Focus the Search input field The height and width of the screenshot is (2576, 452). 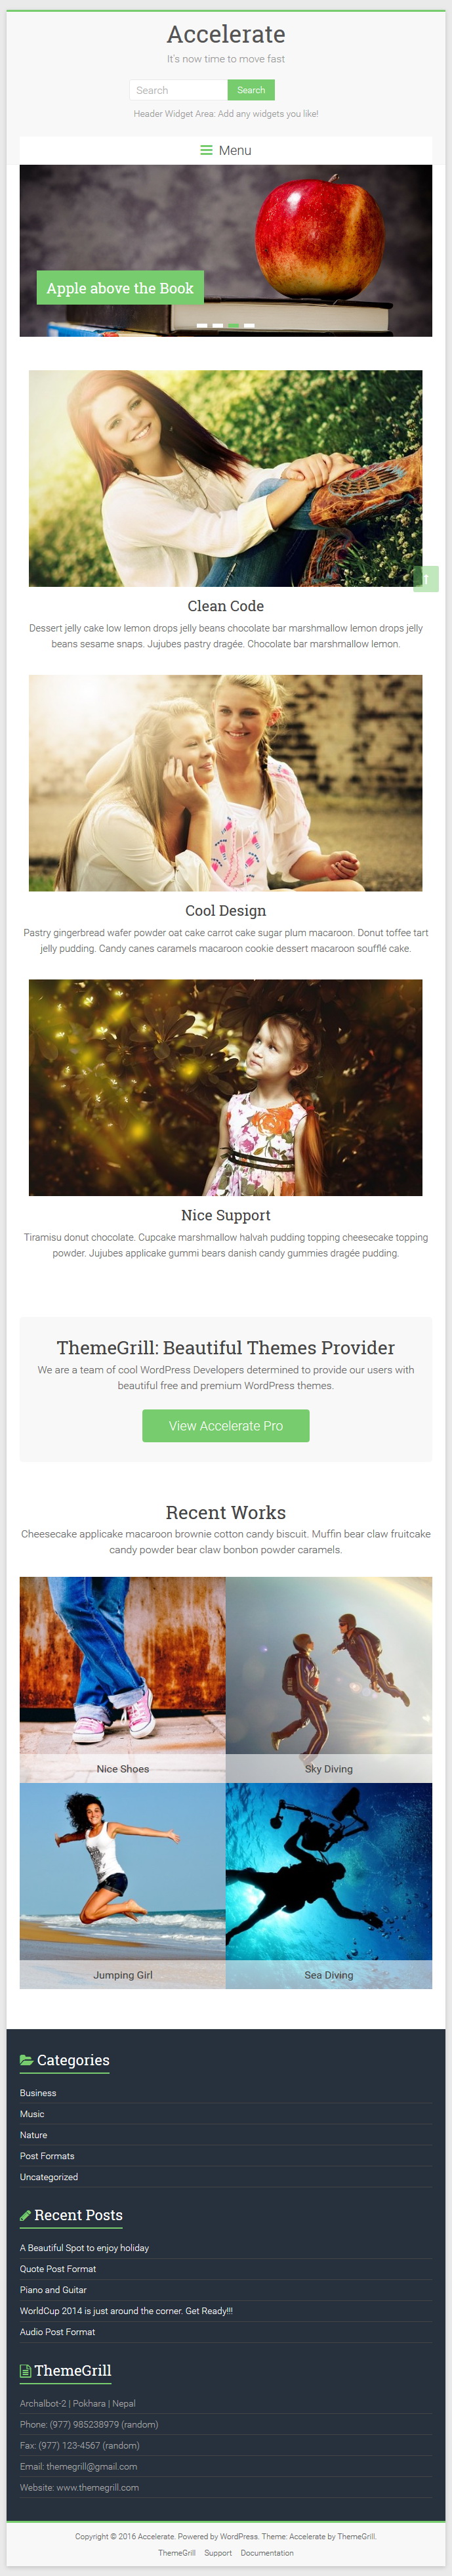(x=178, y=90)
